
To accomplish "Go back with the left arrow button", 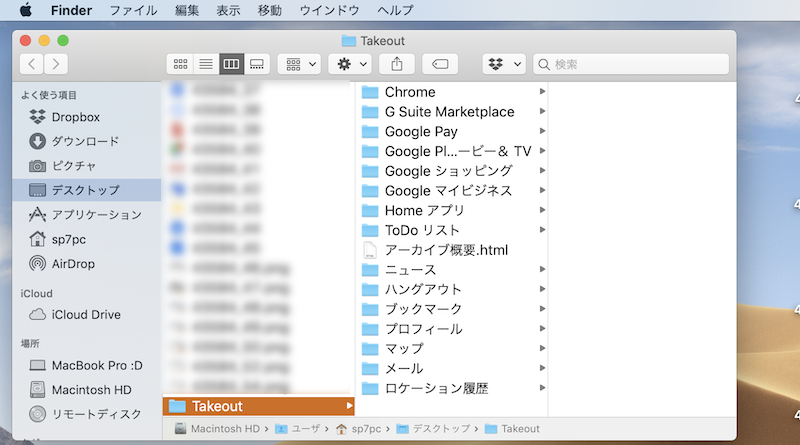I will 32,64.
